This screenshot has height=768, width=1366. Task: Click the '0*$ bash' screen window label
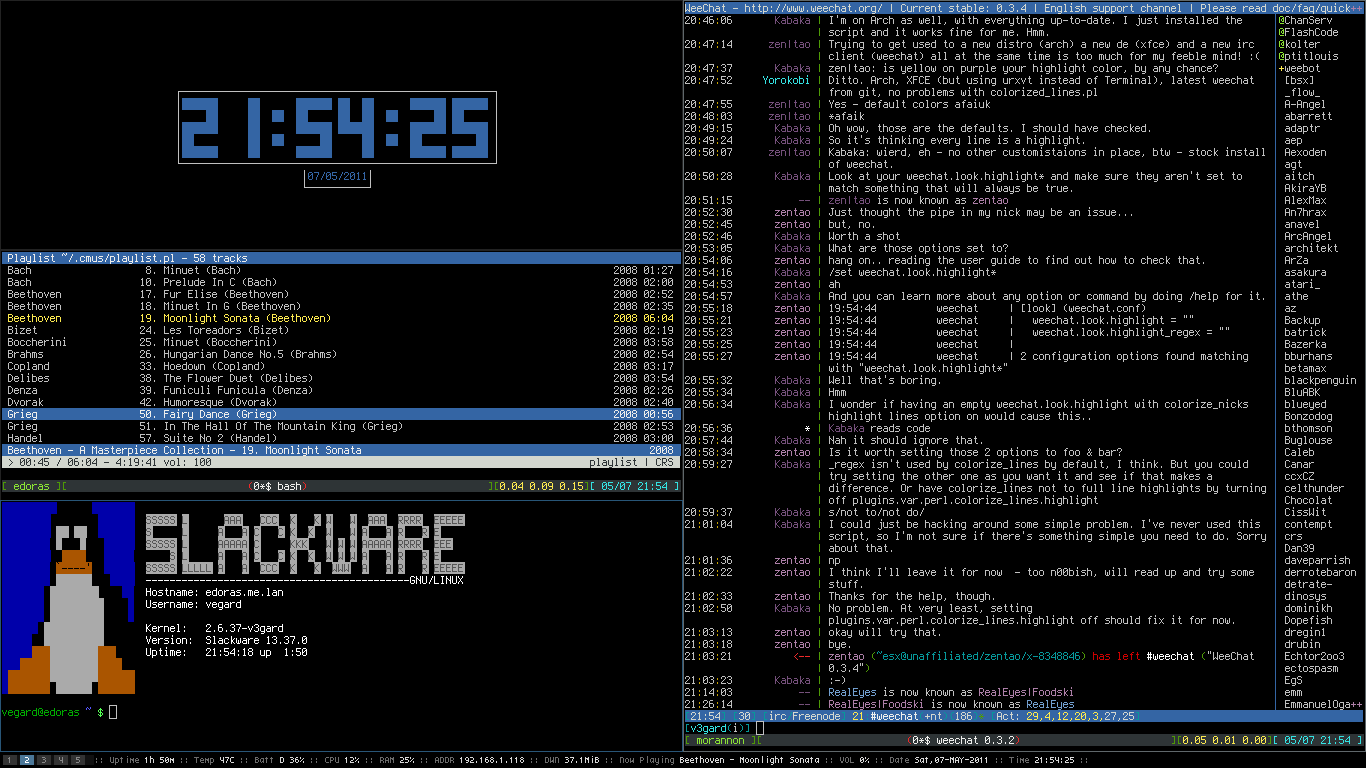[x=276, y=486]
